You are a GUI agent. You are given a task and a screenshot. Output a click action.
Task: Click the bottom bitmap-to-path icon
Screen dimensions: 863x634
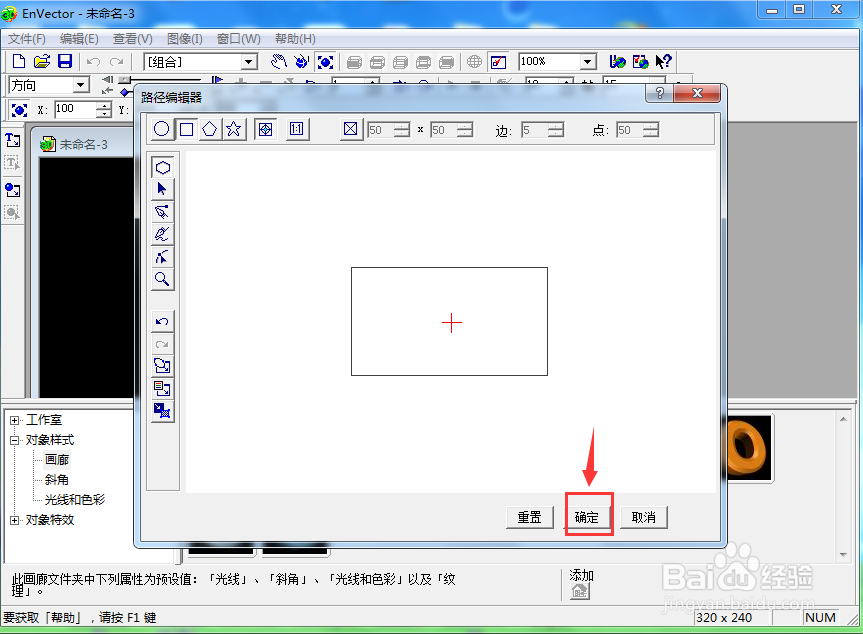pos(163,411)
